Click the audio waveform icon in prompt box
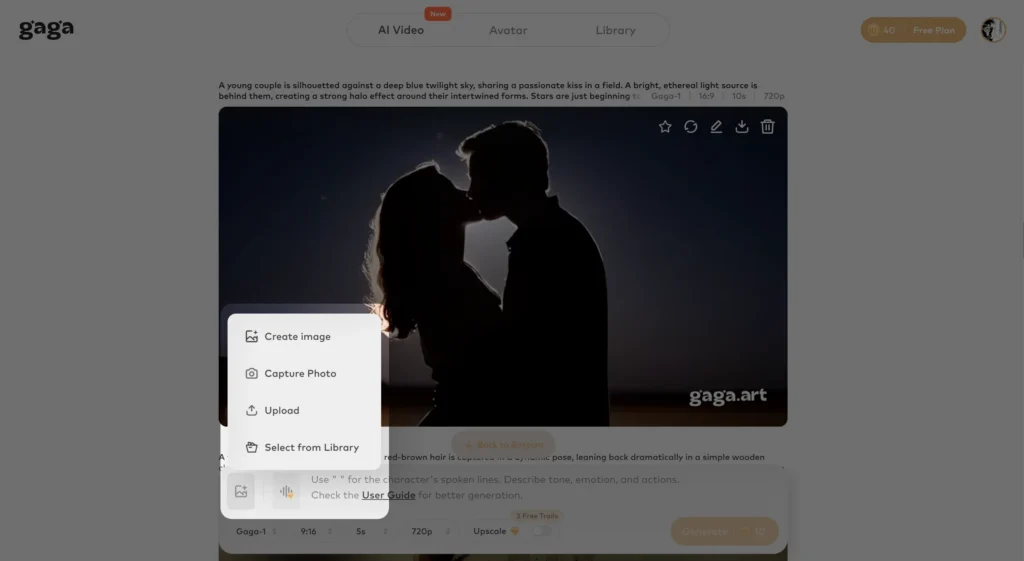The width and height of the screenshot is (1024, 561). (286, 491)
